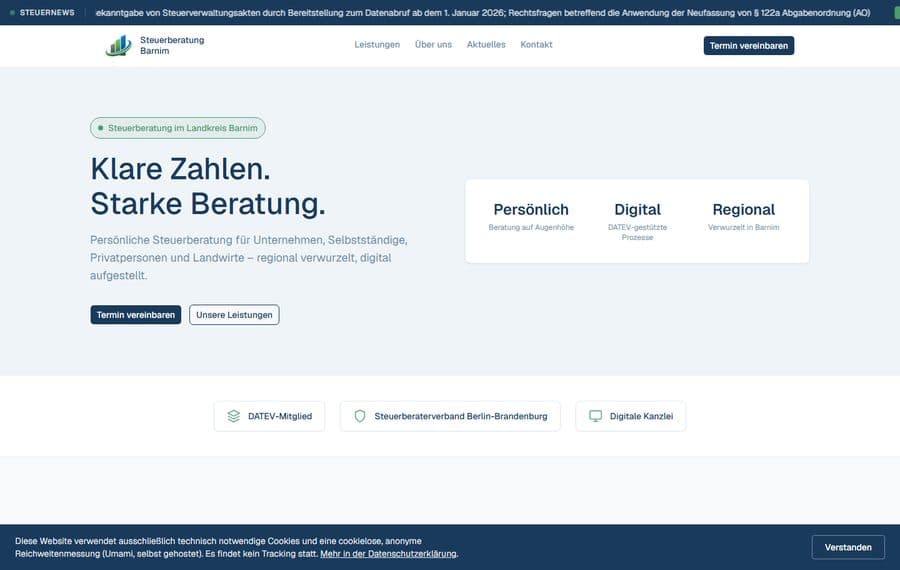Click Steuerberaterverband Berlin-Brandenburg badge text
The height and width of the screenshot is (570, 900).
tap(461, 416)
